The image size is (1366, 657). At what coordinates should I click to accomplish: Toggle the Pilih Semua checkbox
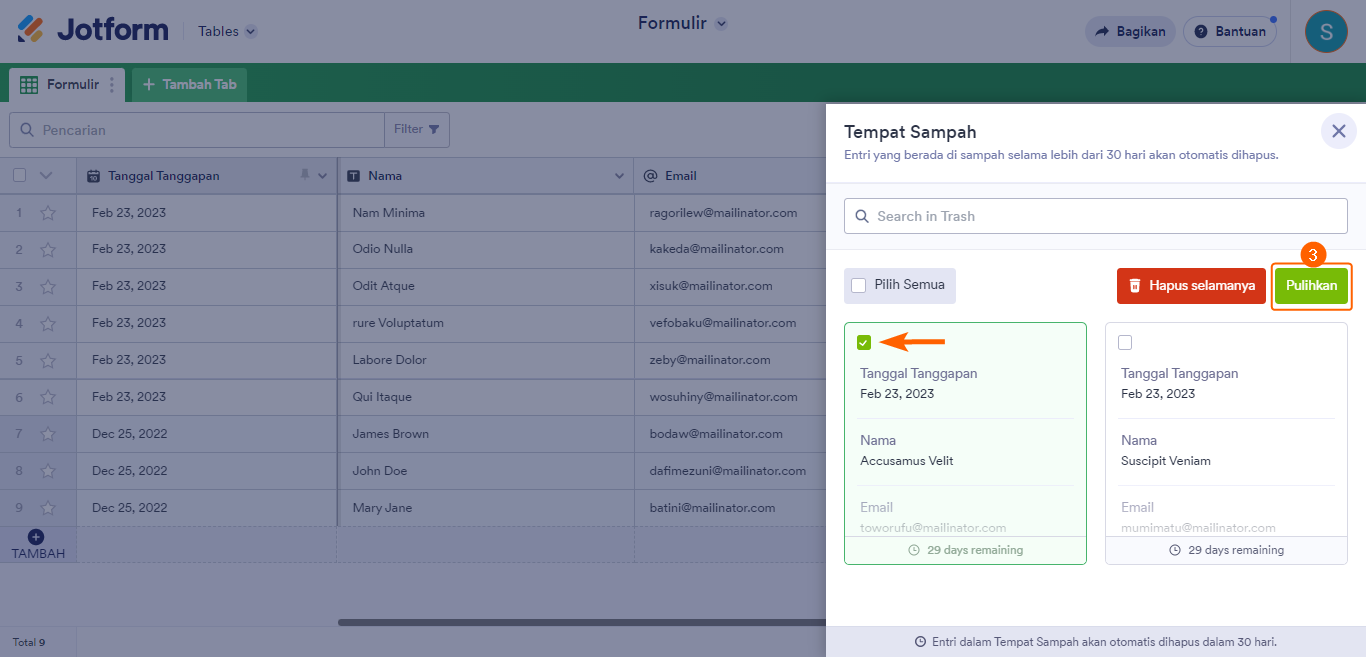[859, 285]
